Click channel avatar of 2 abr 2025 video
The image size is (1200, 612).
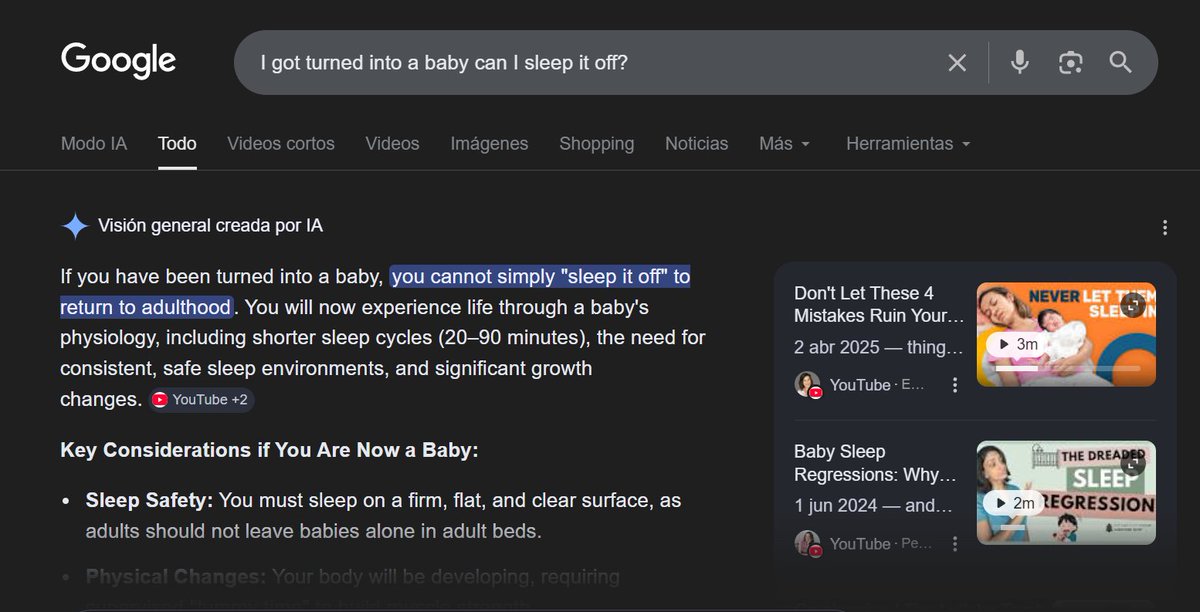tap(808, 385)
